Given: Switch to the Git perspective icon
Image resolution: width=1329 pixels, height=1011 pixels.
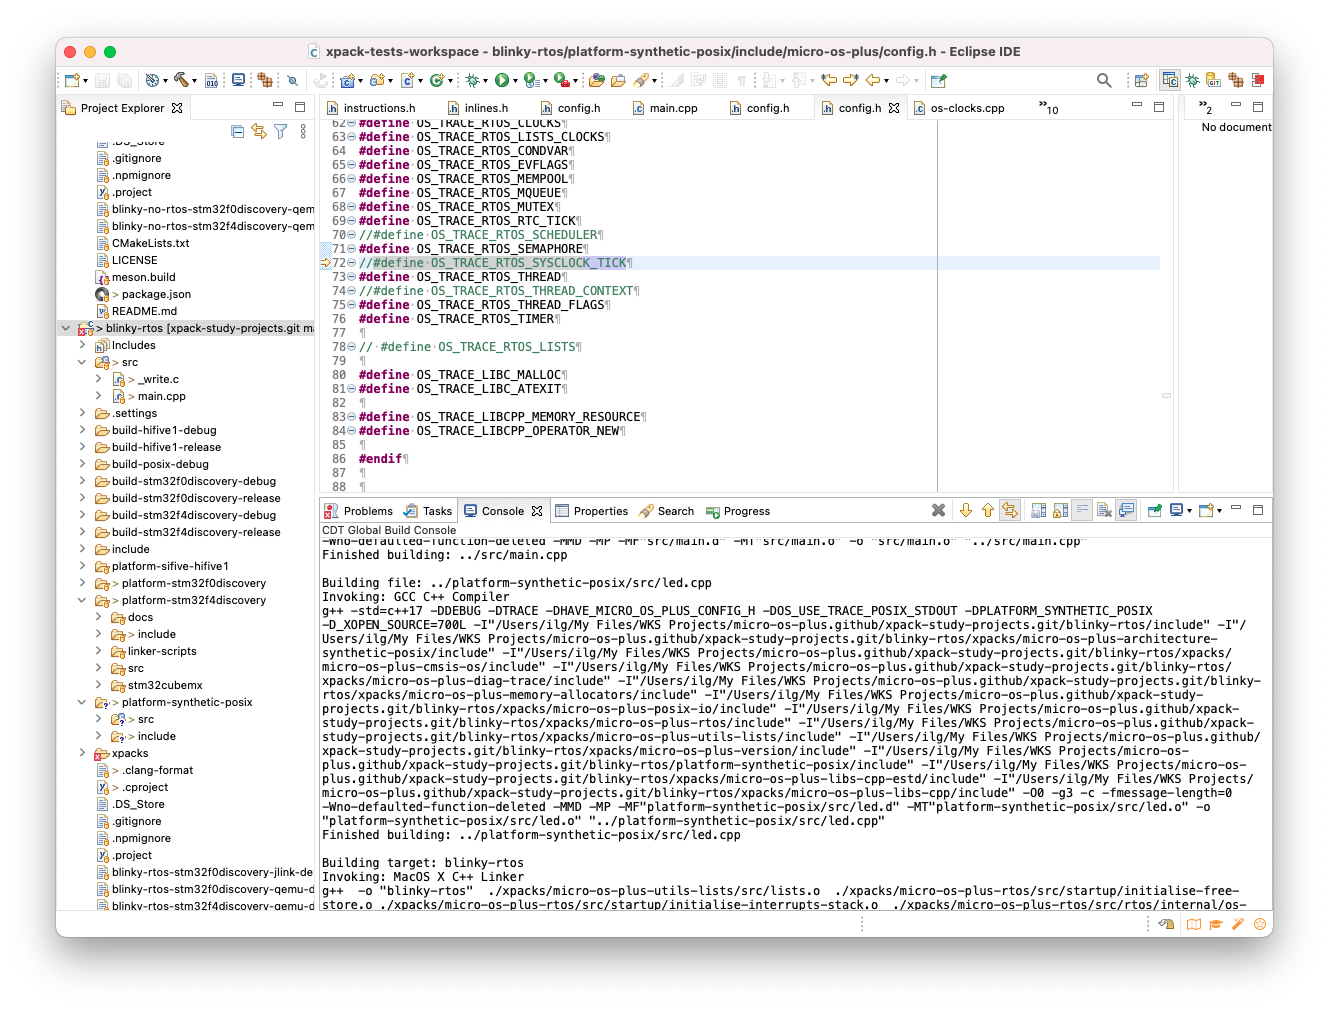Looking at the screenshot, I should (x=1213, y=80).
